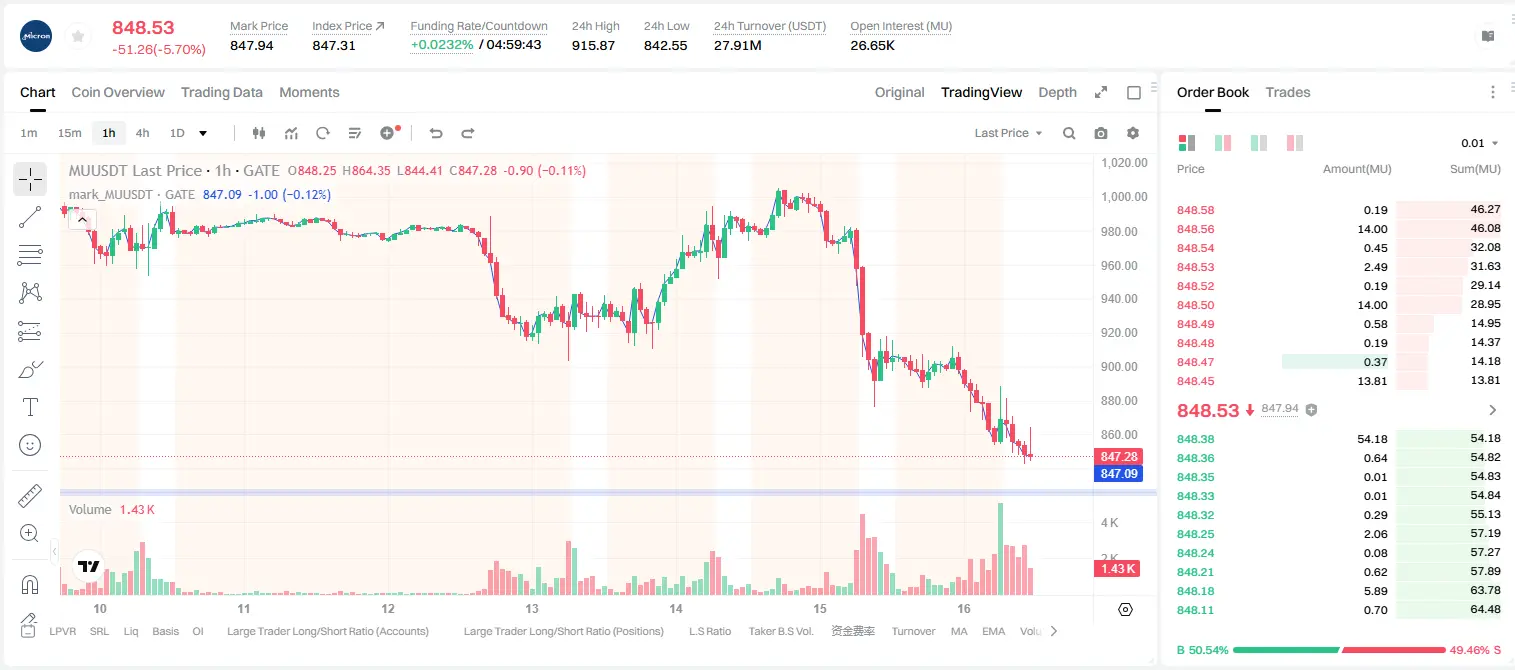Select the ruler measure tool
Image resolution: width=1515 pixels, height=670 pixels.
click(30, 496)
